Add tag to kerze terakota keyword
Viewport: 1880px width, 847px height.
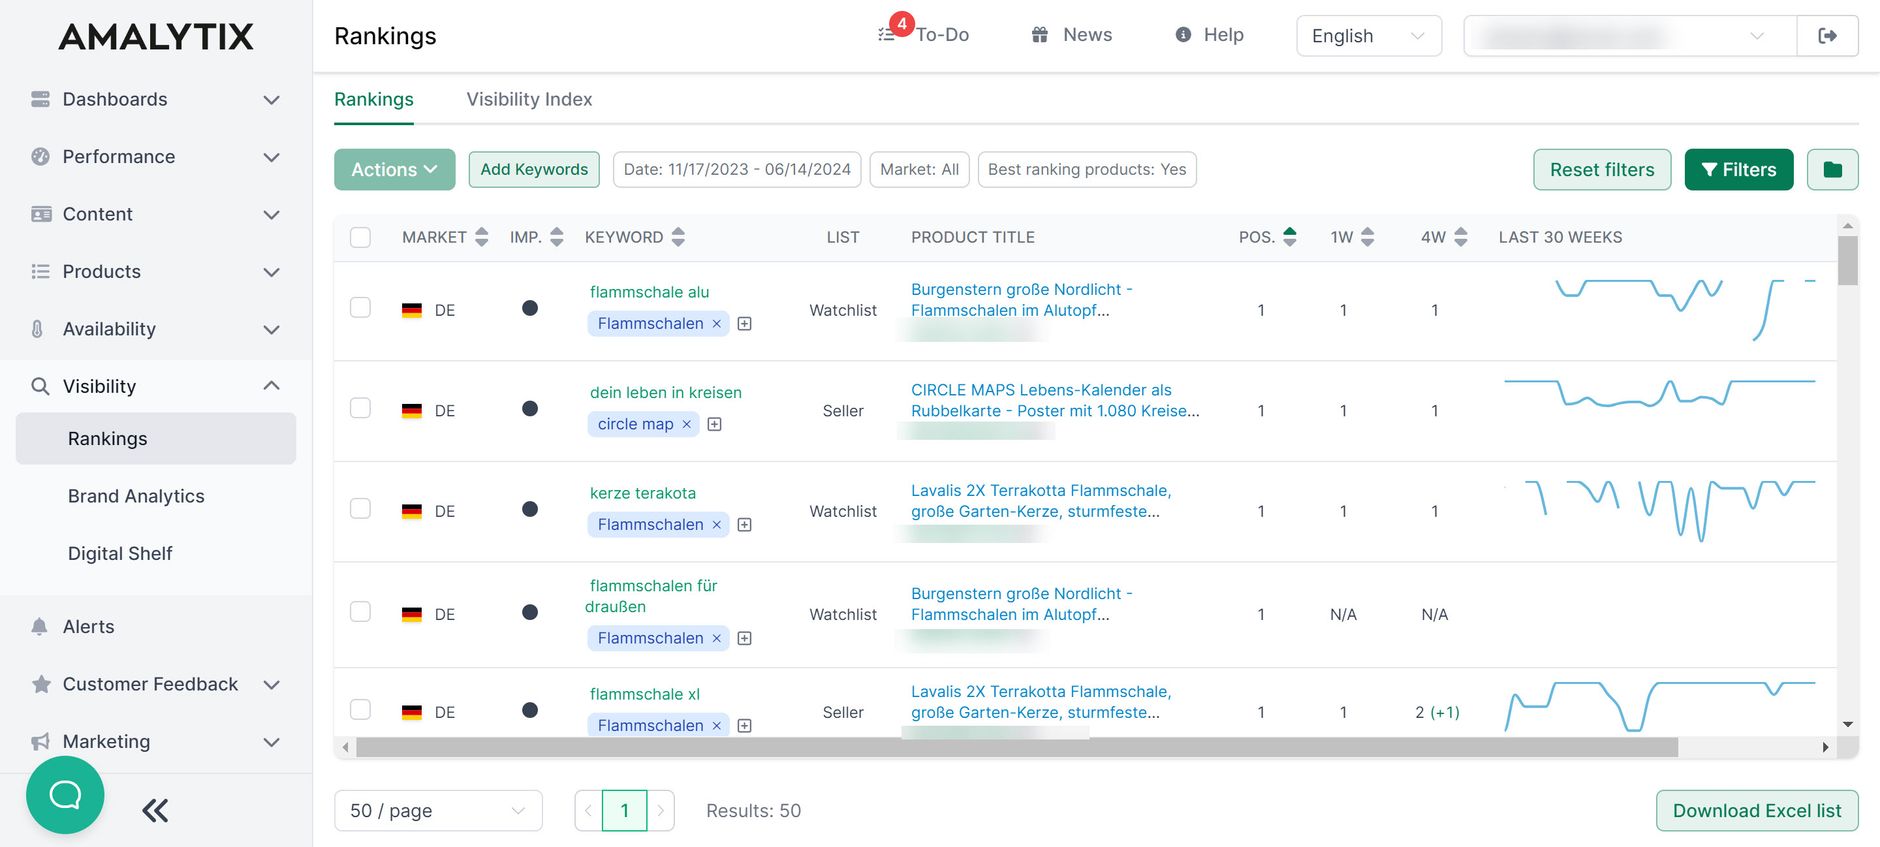tap(744, 525)
